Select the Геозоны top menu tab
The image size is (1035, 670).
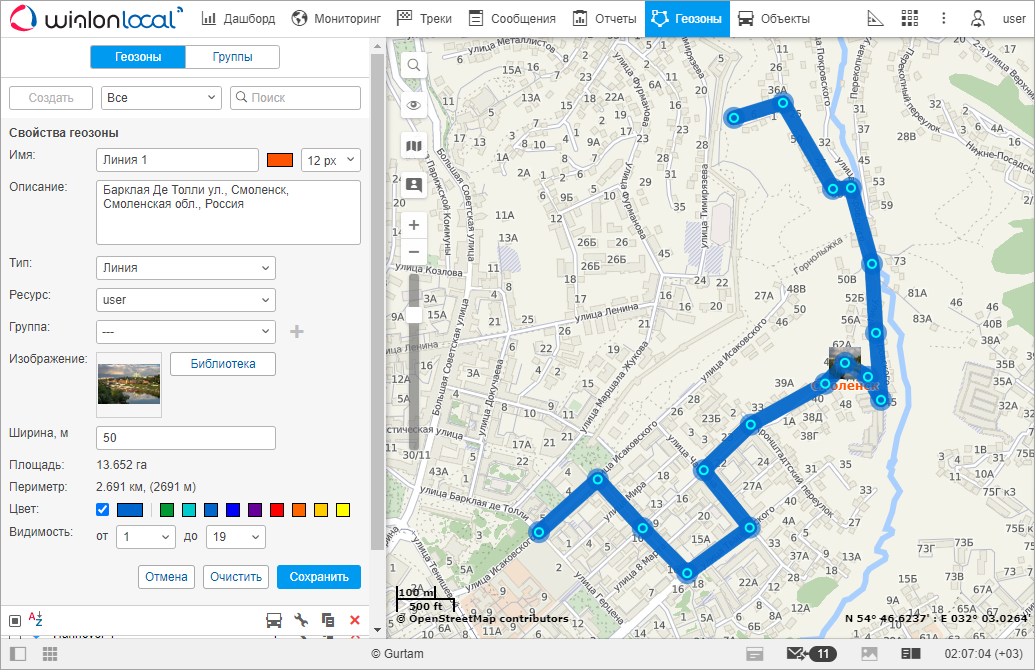pyautogui.click(x=687, y=18)
